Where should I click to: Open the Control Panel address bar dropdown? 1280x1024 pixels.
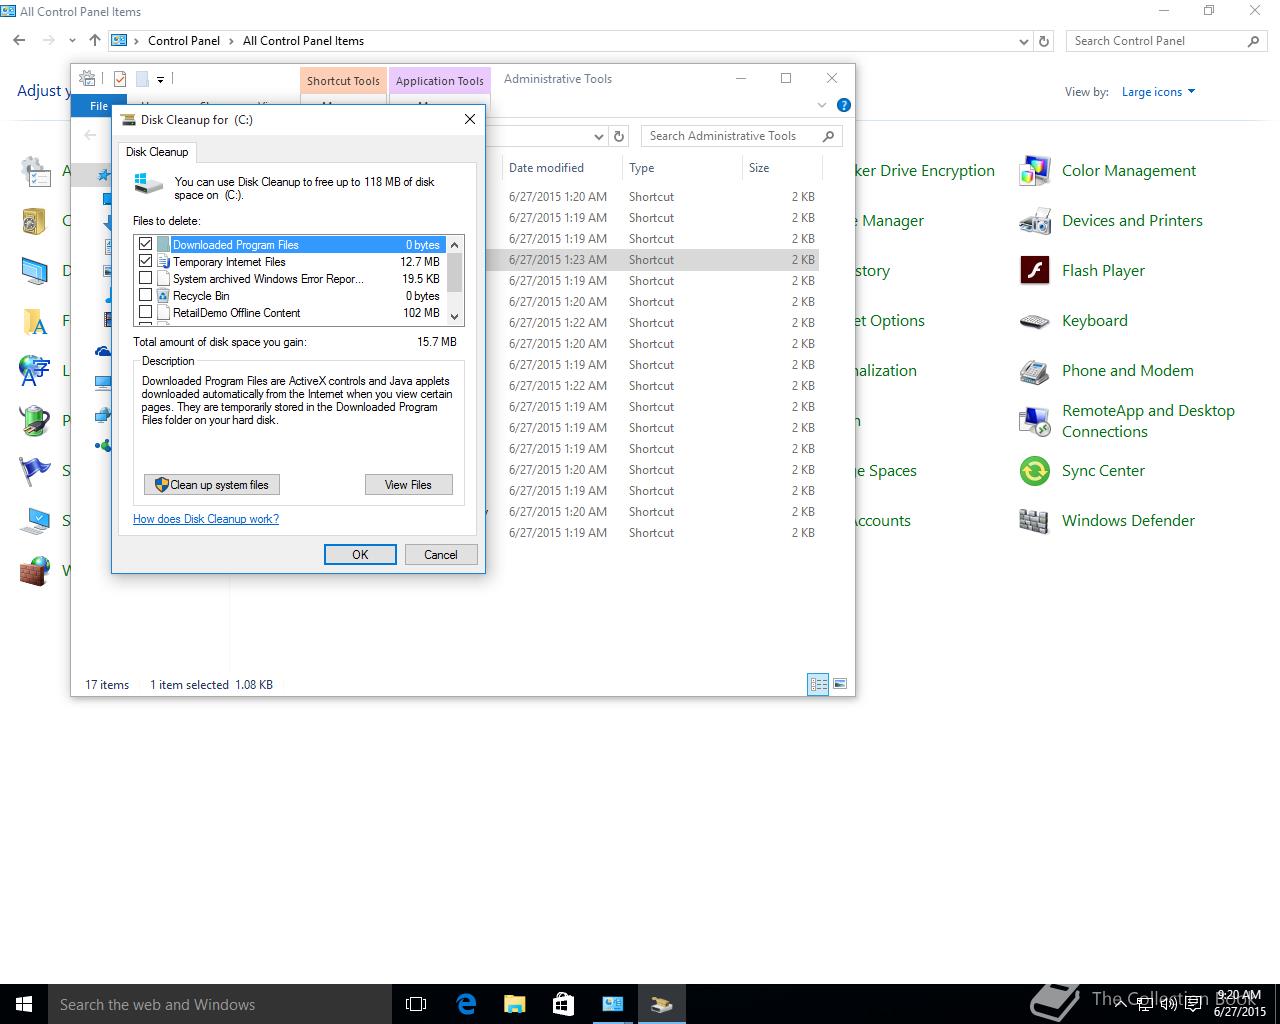click(x=1023, y=42)
